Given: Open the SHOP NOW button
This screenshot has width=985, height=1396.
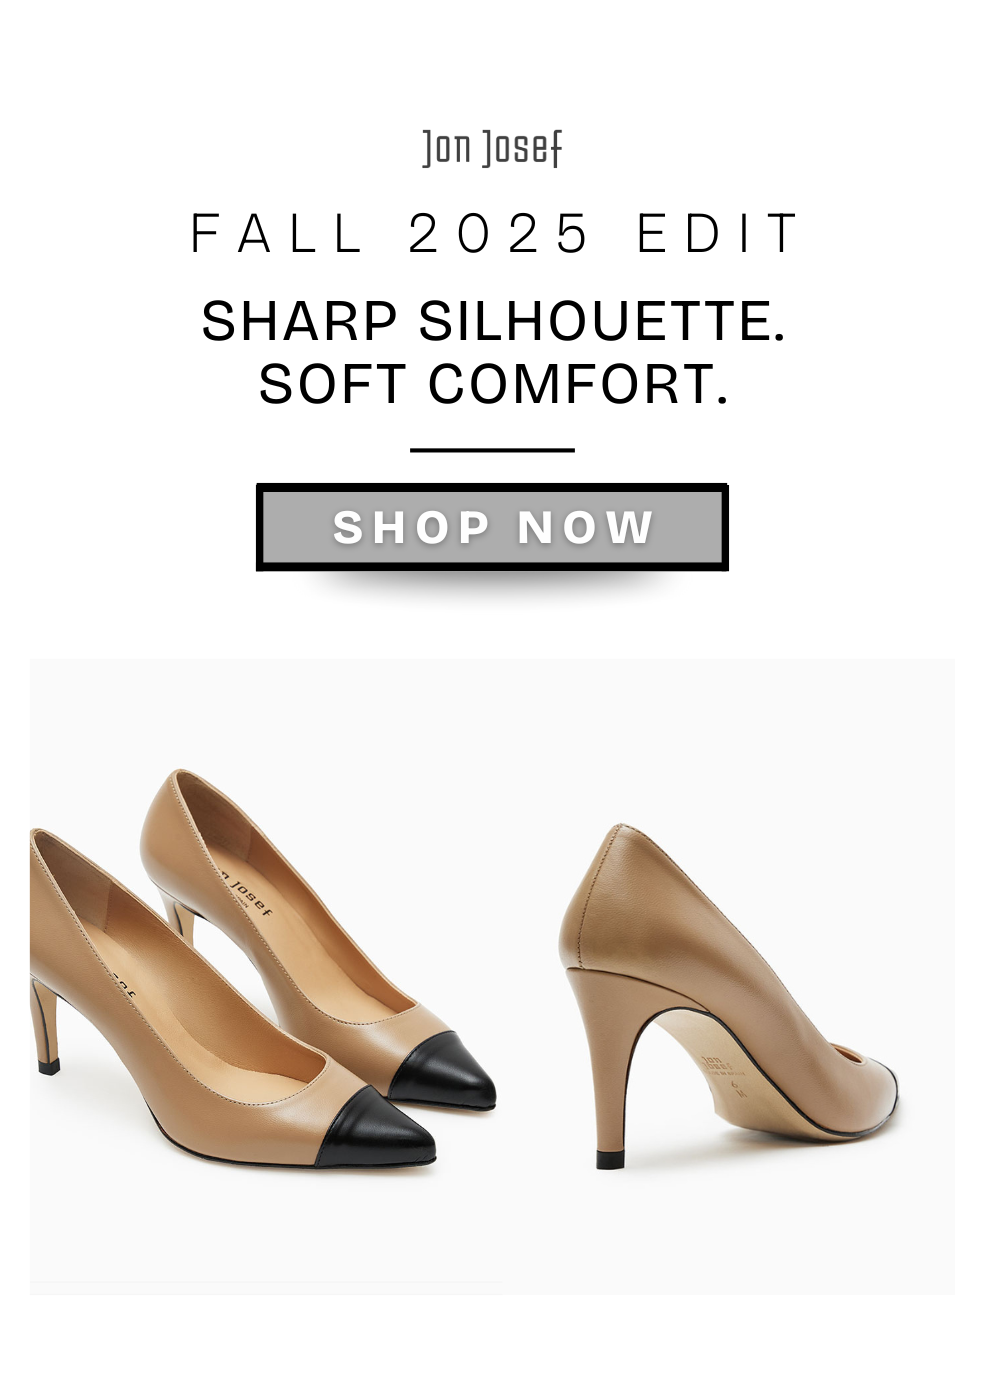Looking at the screenshot, I should pyautogui.click(x=492, y=527).
